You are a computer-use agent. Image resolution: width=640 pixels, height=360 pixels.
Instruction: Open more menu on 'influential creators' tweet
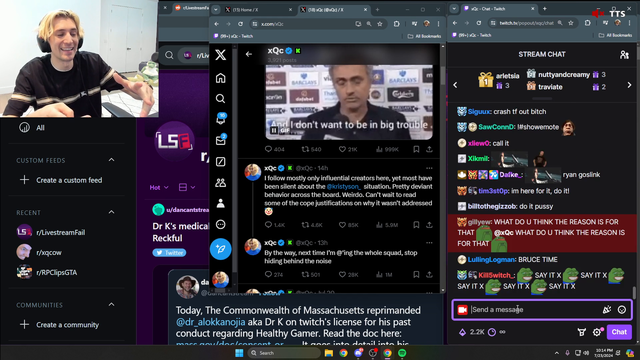tap(429, 168)
